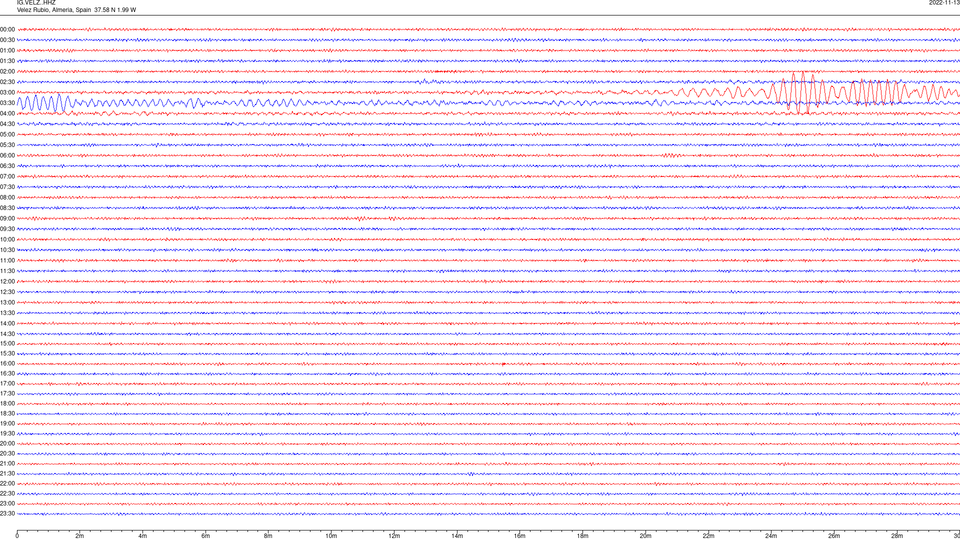The height and width of the screenshot is (540, 960).
Task: Click the 4m tick on the minute axis
Action: [x=143, y=536]
